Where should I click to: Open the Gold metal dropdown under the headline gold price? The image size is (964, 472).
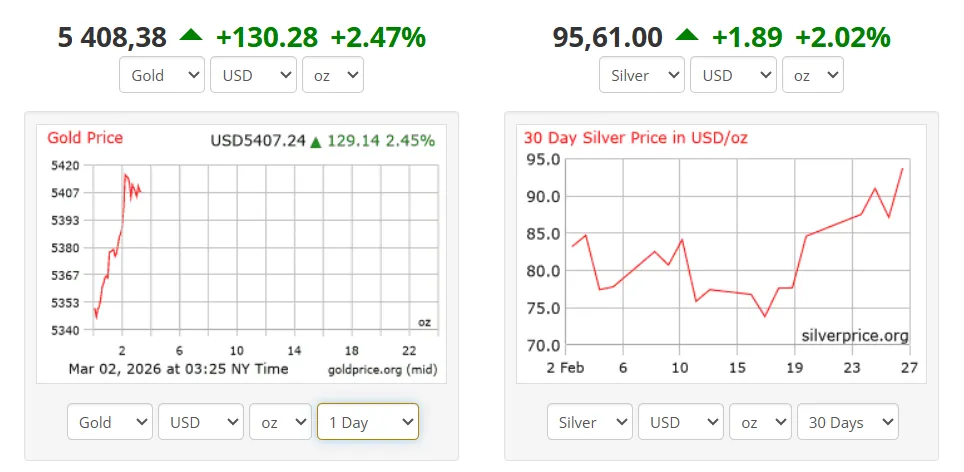[x=162, y=75]
